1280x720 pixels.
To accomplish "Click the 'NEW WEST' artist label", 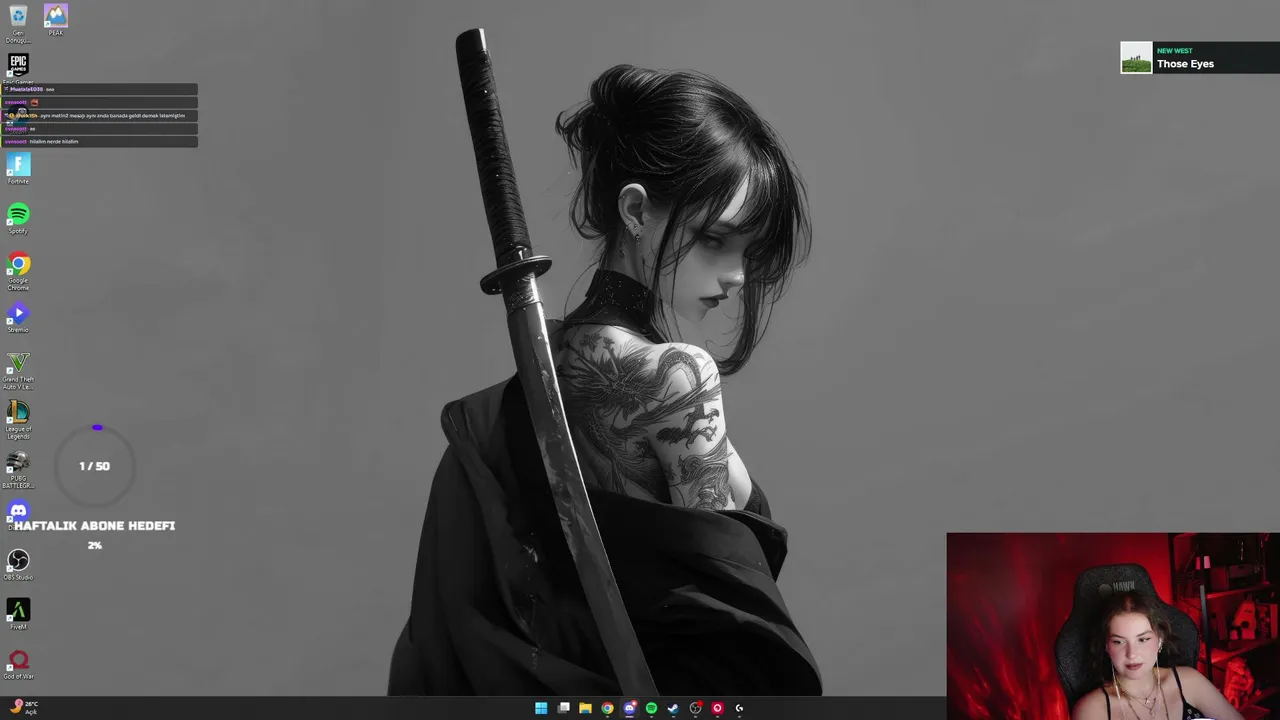I will [1174, 51].
